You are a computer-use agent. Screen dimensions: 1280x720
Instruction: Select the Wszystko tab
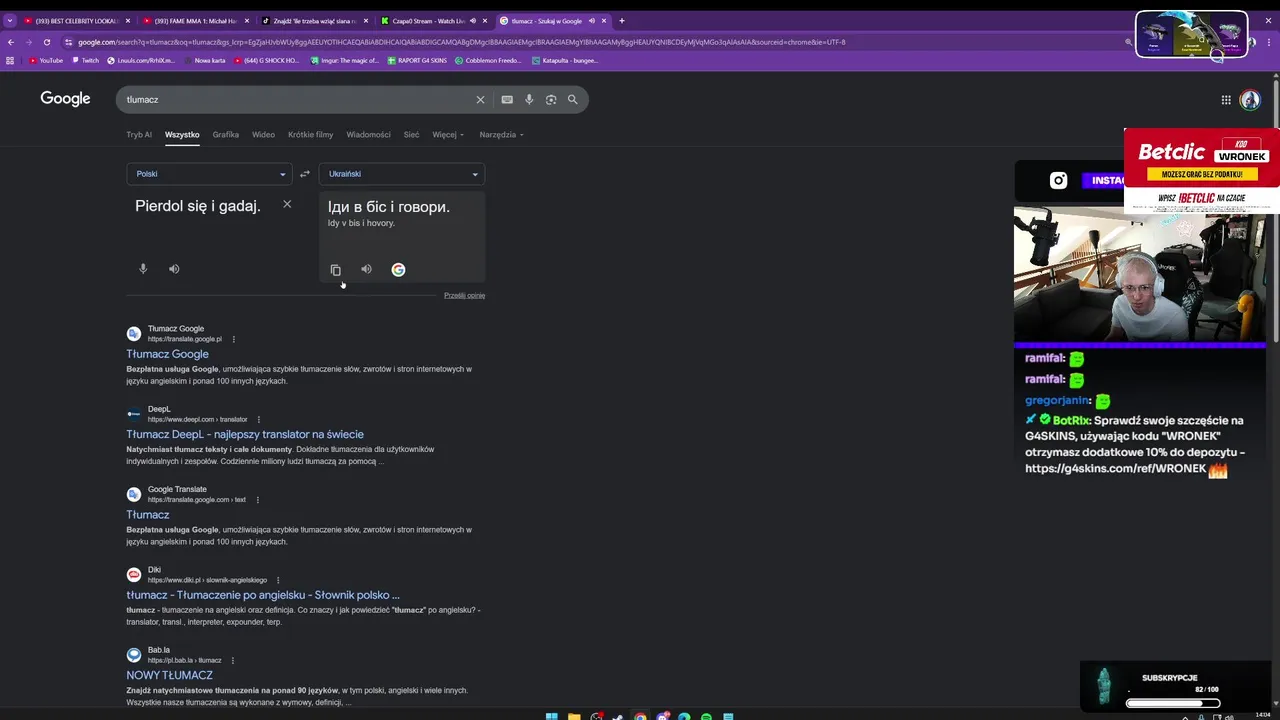click(182, 135)
